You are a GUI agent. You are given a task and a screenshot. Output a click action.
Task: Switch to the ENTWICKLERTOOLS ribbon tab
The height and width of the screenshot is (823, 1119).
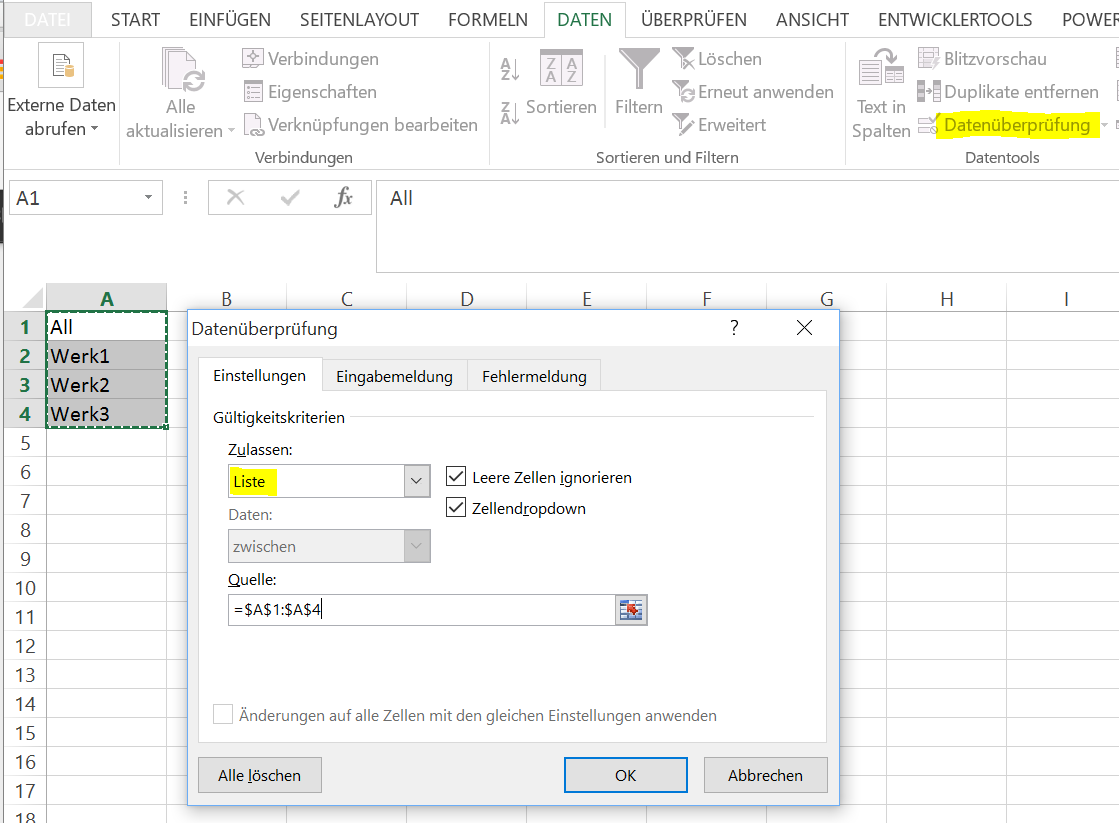955,19
